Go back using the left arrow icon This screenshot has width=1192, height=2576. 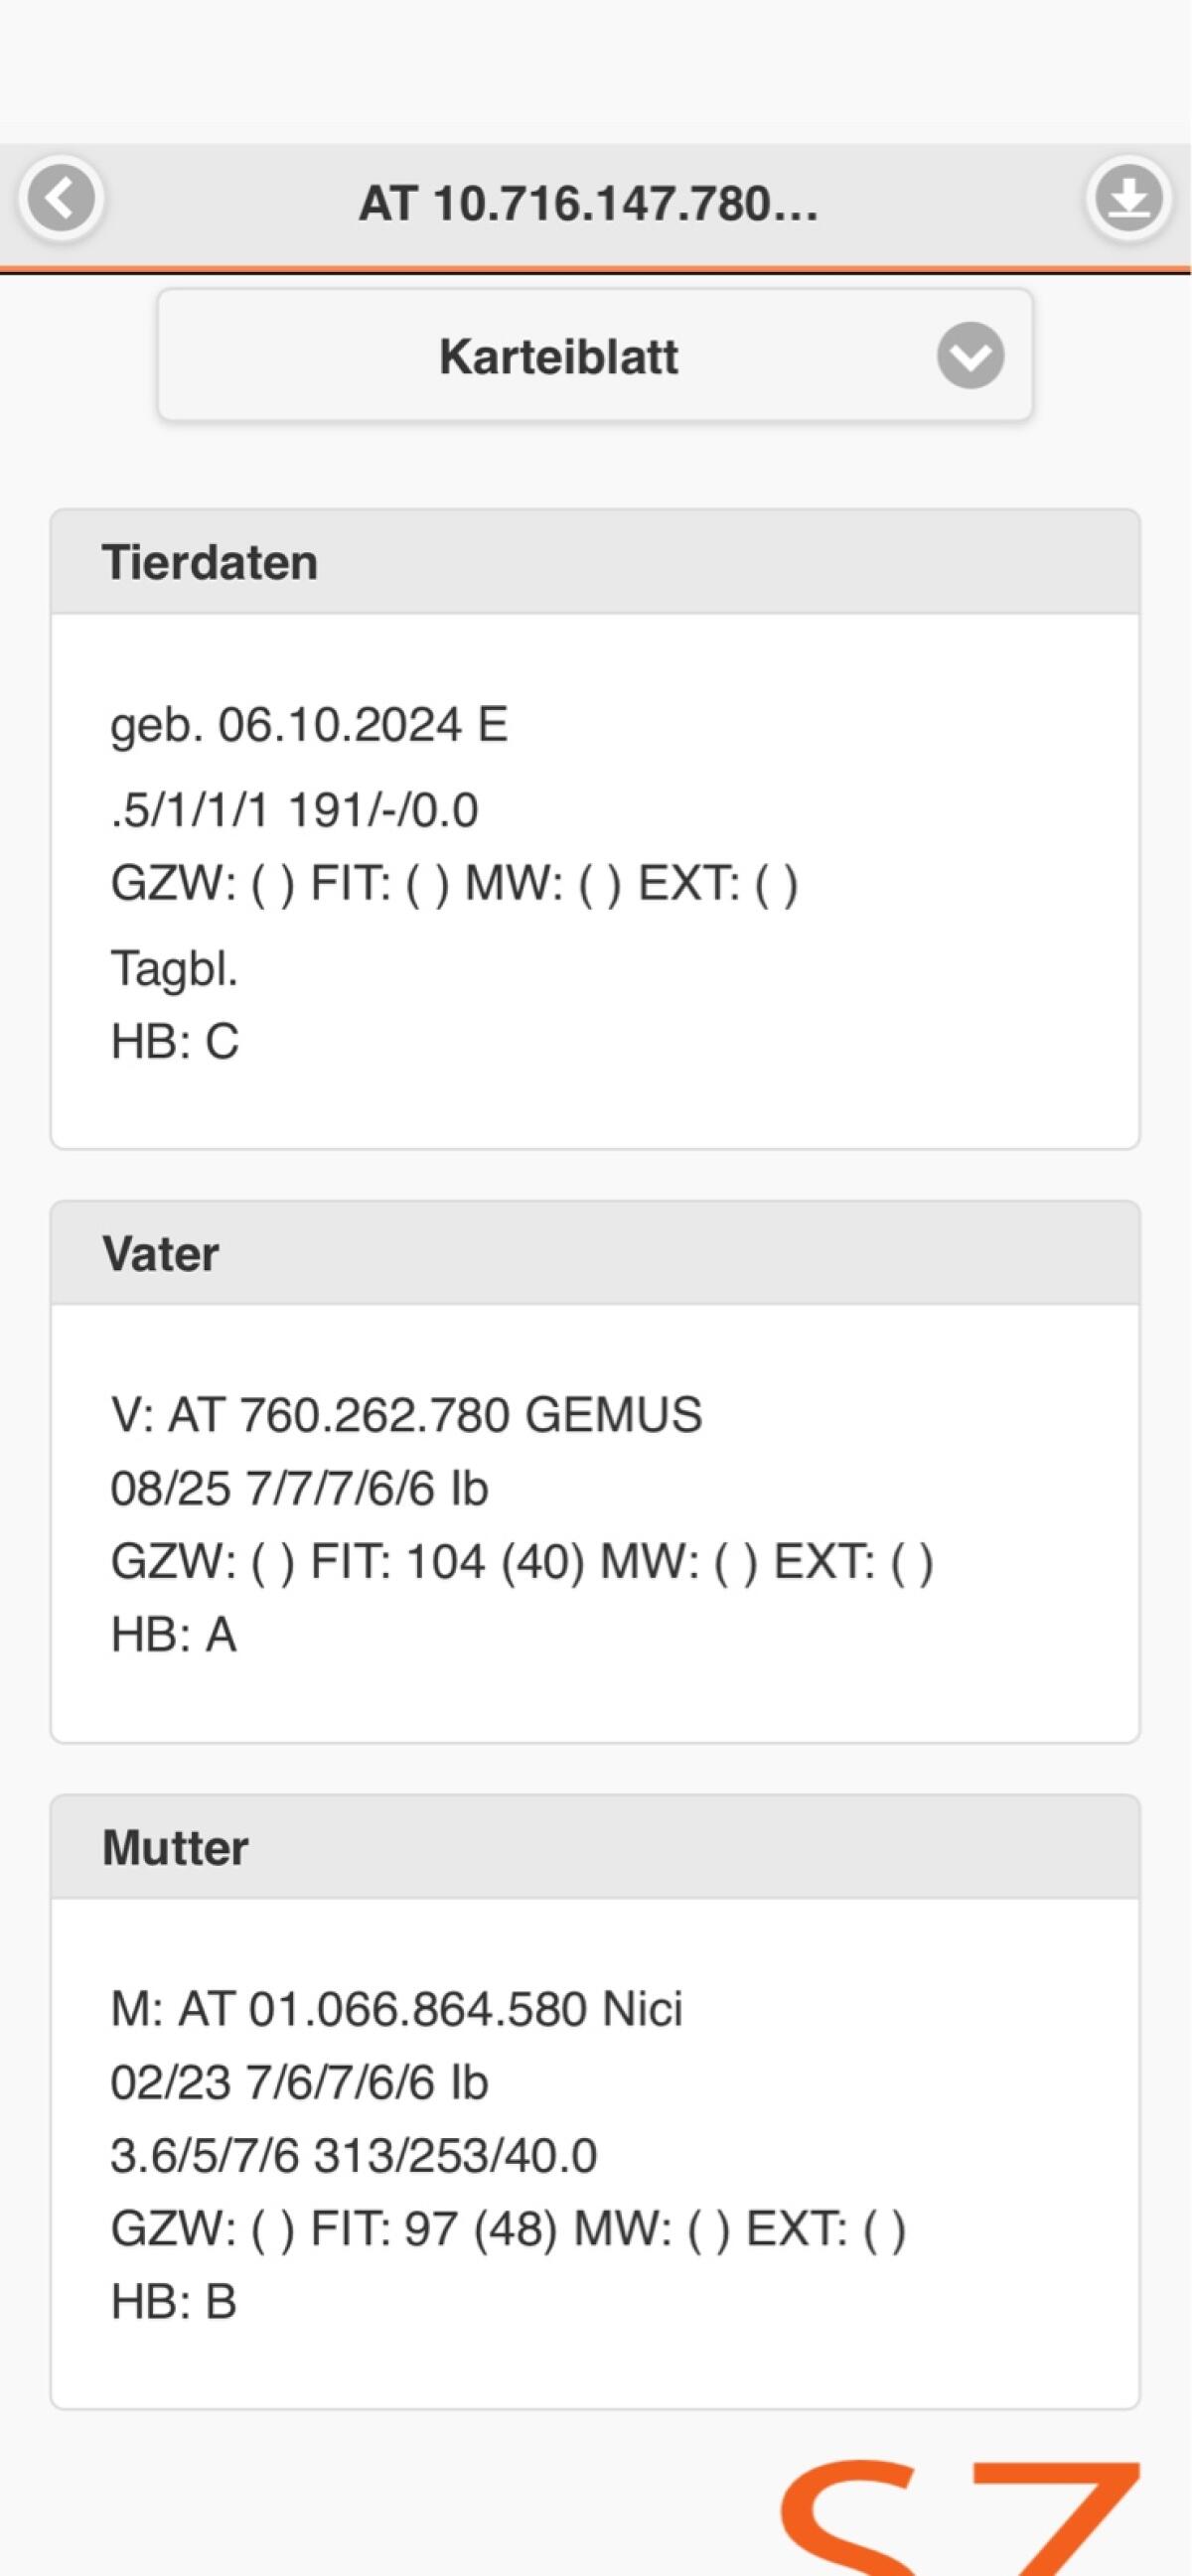coord(61,198)
